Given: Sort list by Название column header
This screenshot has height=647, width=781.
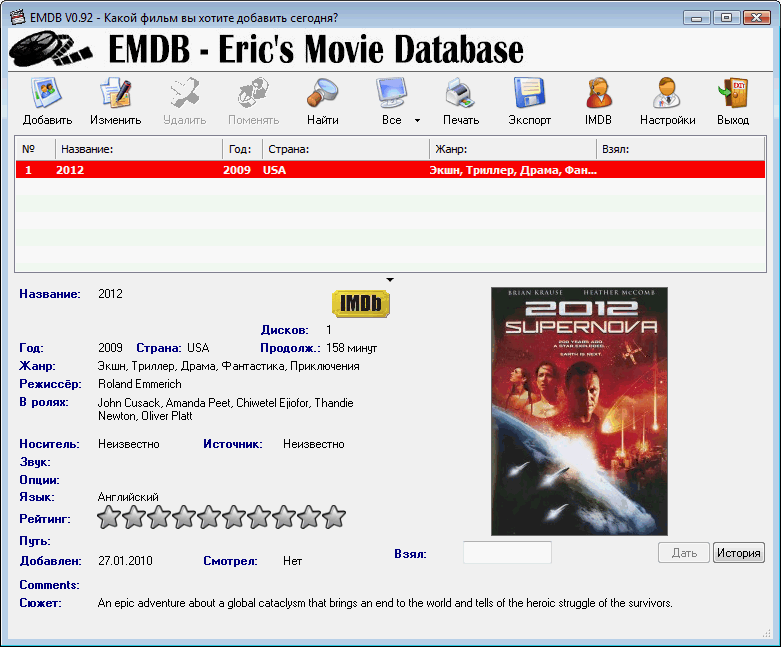Looking at the screenshot, I should (138, 149).
